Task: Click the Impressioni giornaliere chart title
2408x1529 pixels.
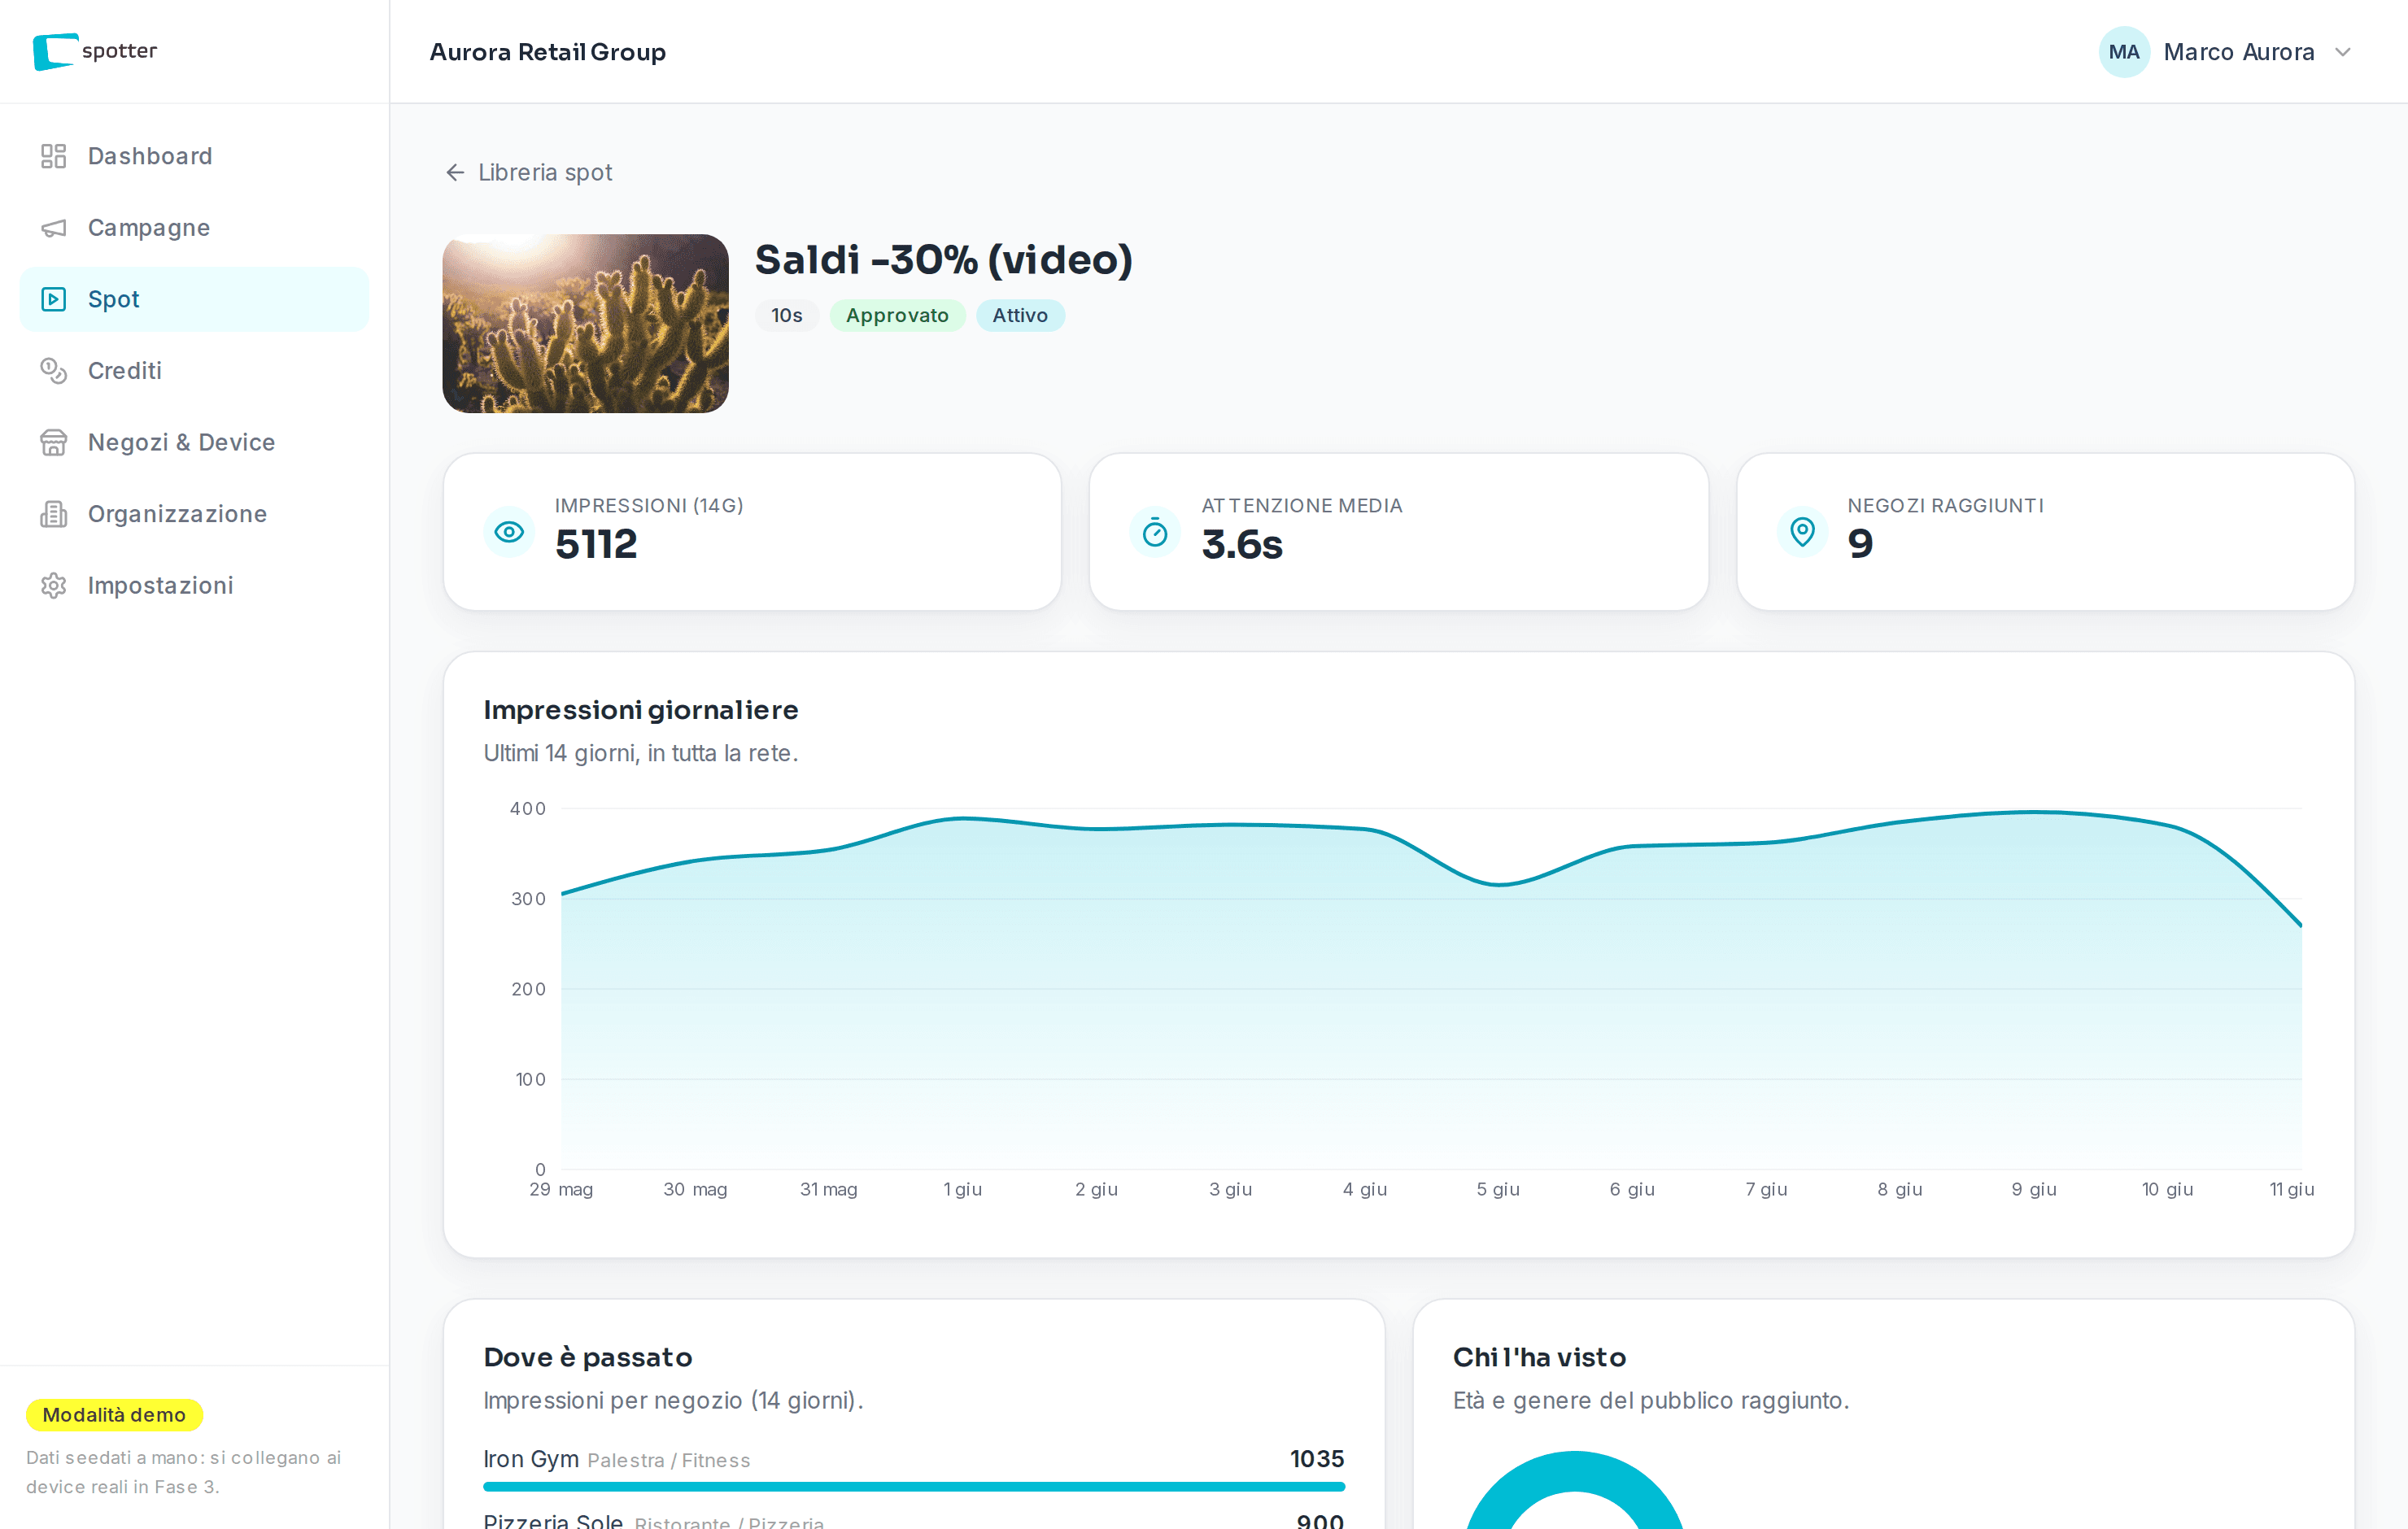Action: [x=641, y=710]
